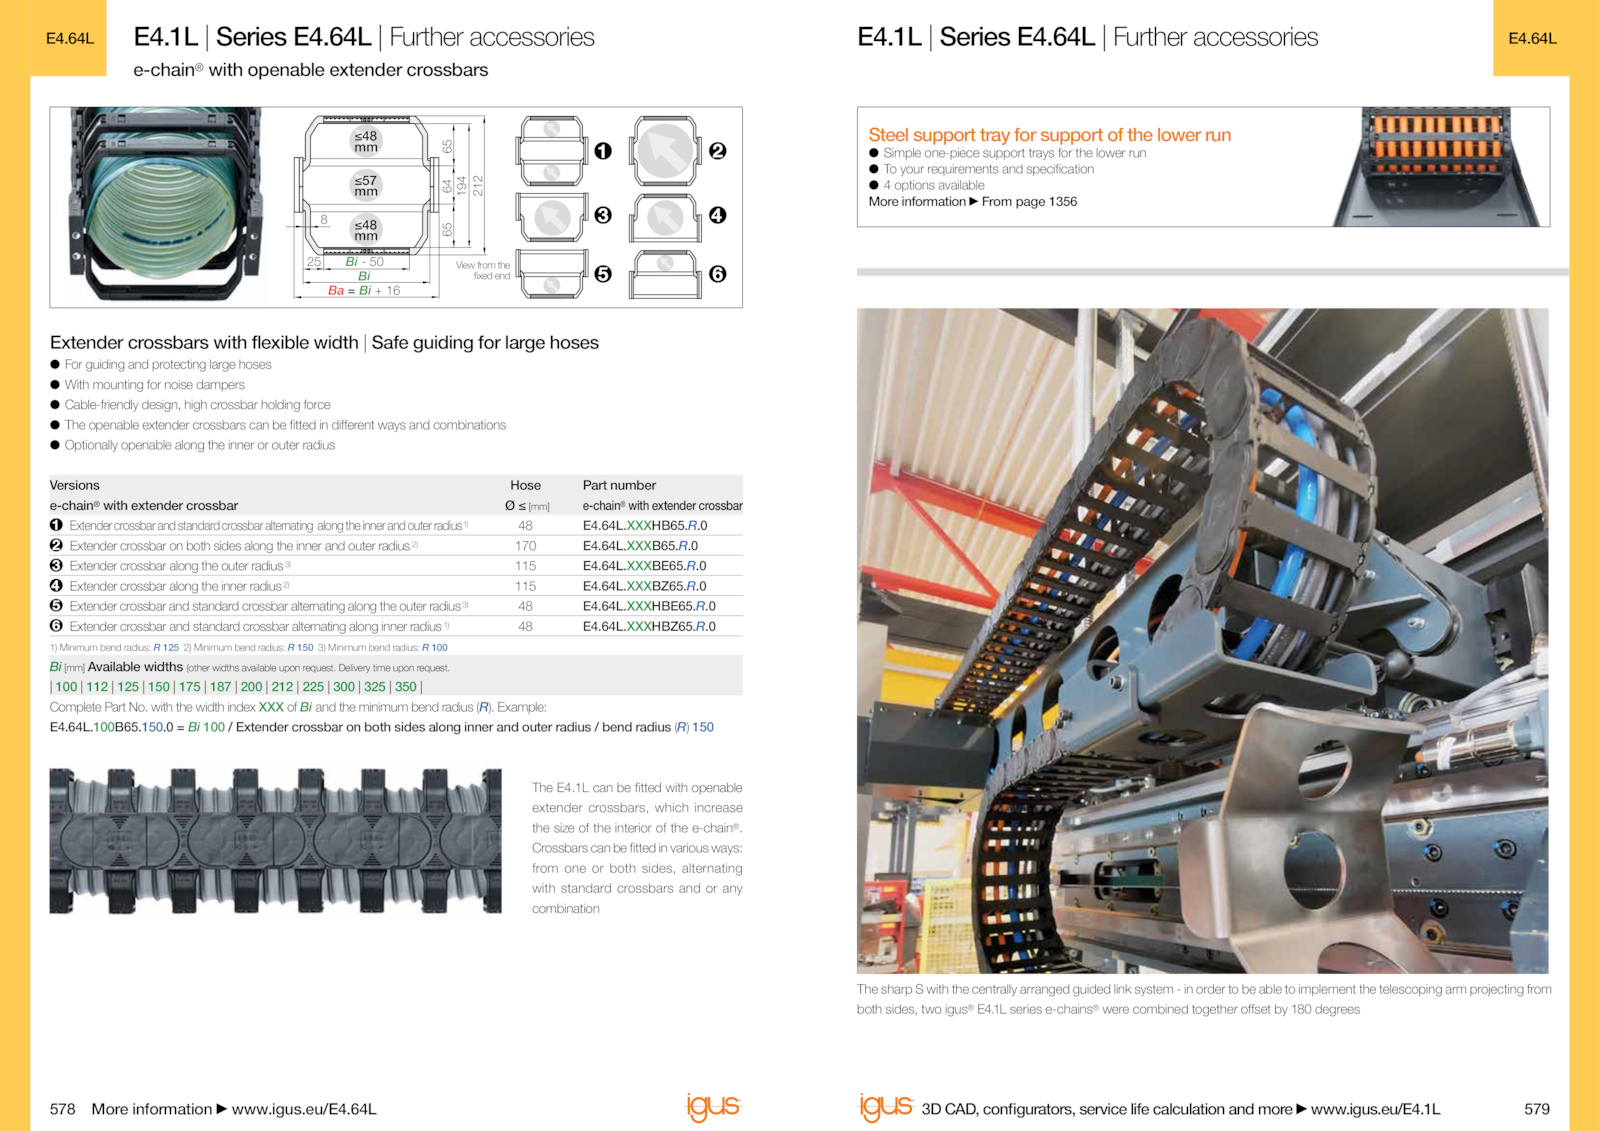
Task: Click part number E4.64L.XXXBZ65.R.0
Action: (645, 586)
